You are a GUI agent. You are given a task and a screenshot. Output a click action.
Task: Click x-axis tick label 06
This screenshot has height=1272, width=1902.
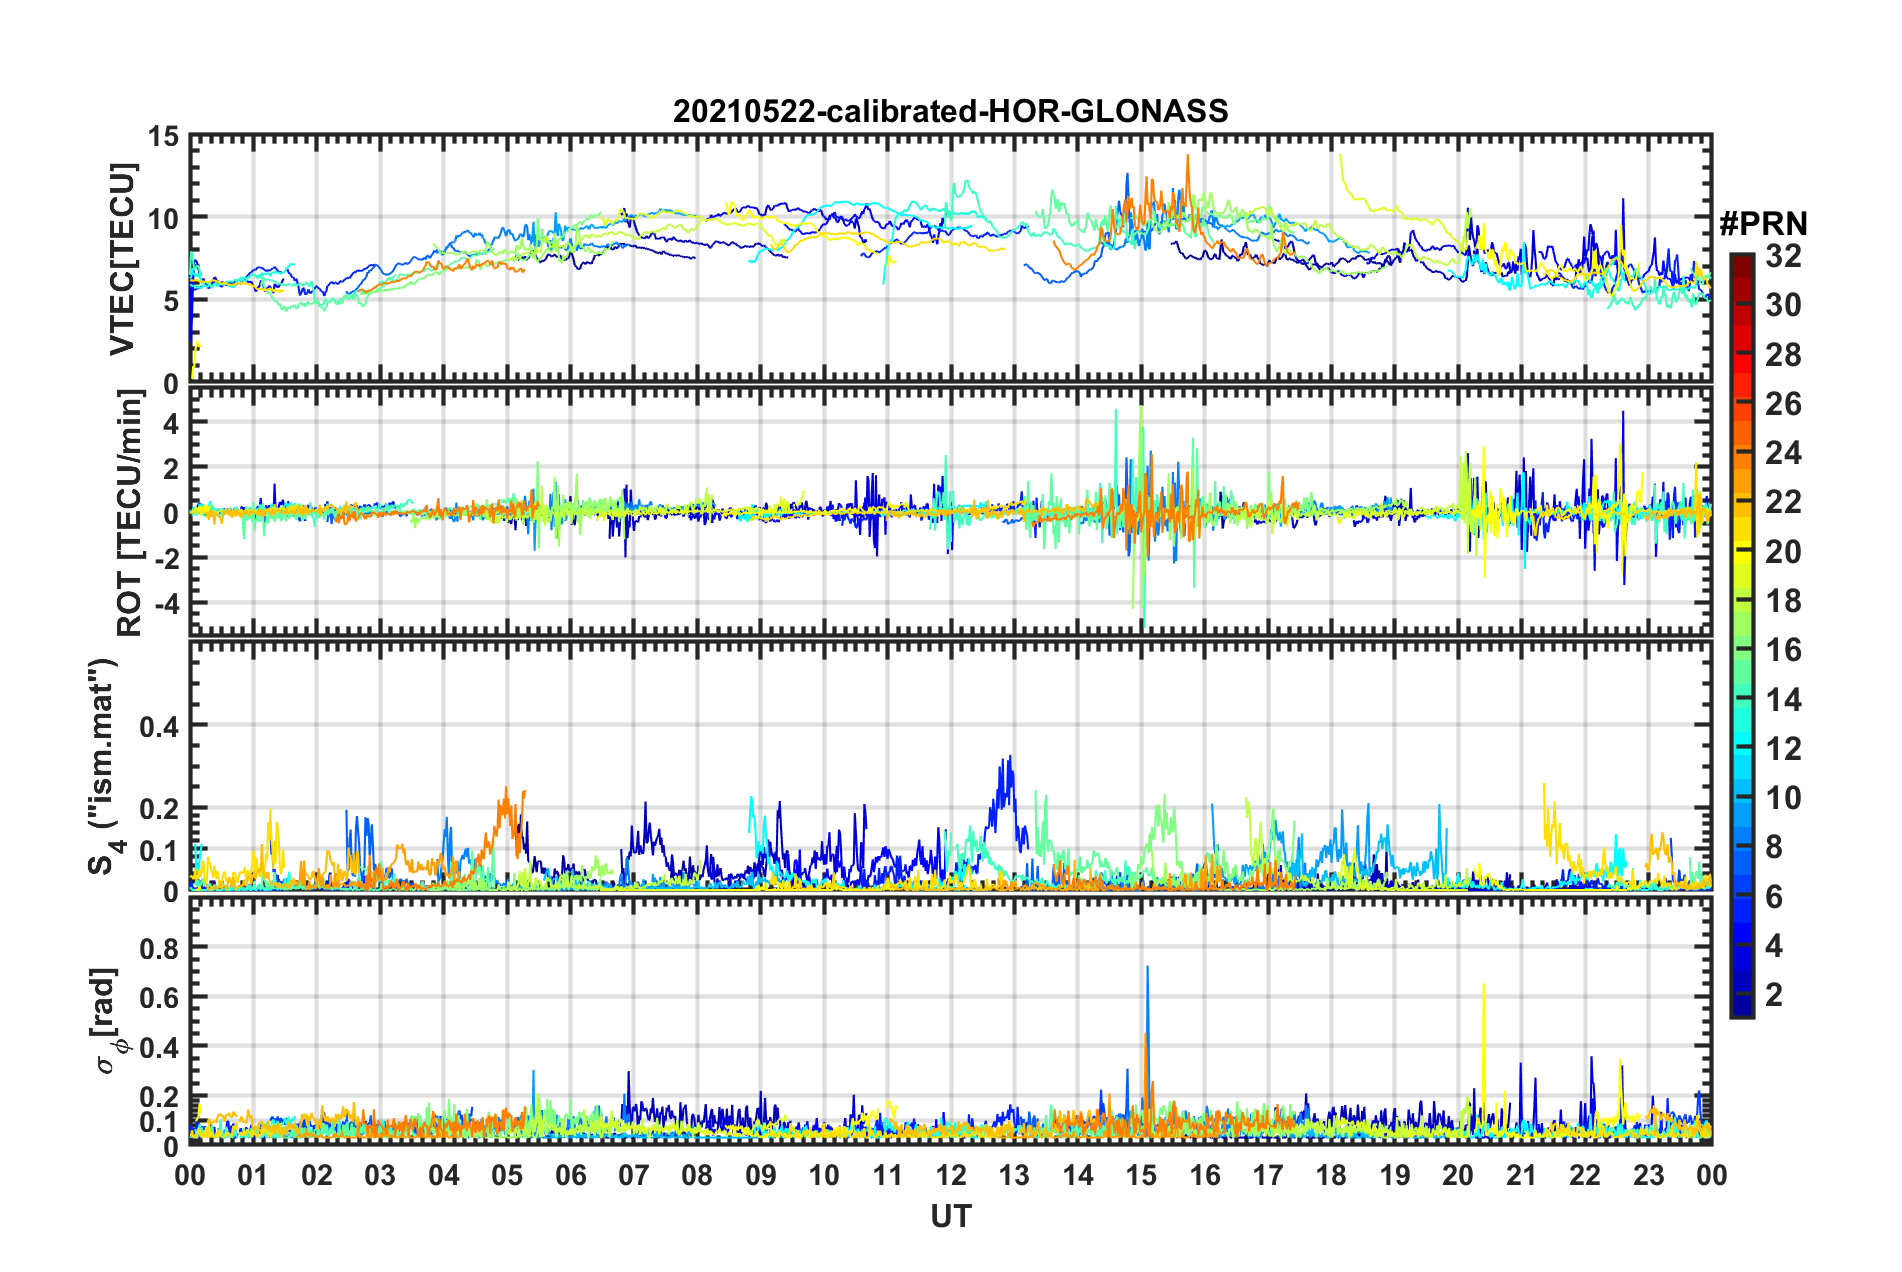click(x=570, y=1175)
